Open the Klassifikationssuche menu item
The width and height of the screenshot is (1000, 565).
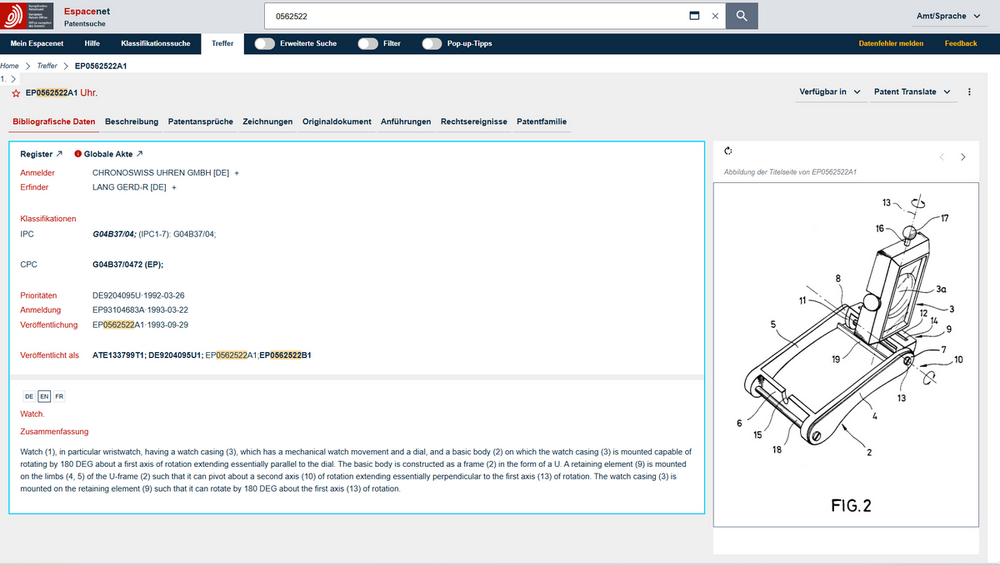[x=156, y=43]
